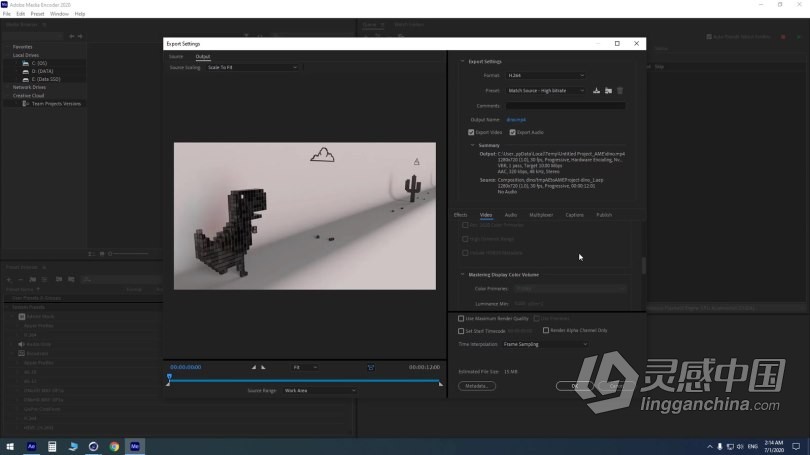This screenshot has width=810, height=455.
Task: Switch to the Publish tab
Action: click(x=604, y=215)
